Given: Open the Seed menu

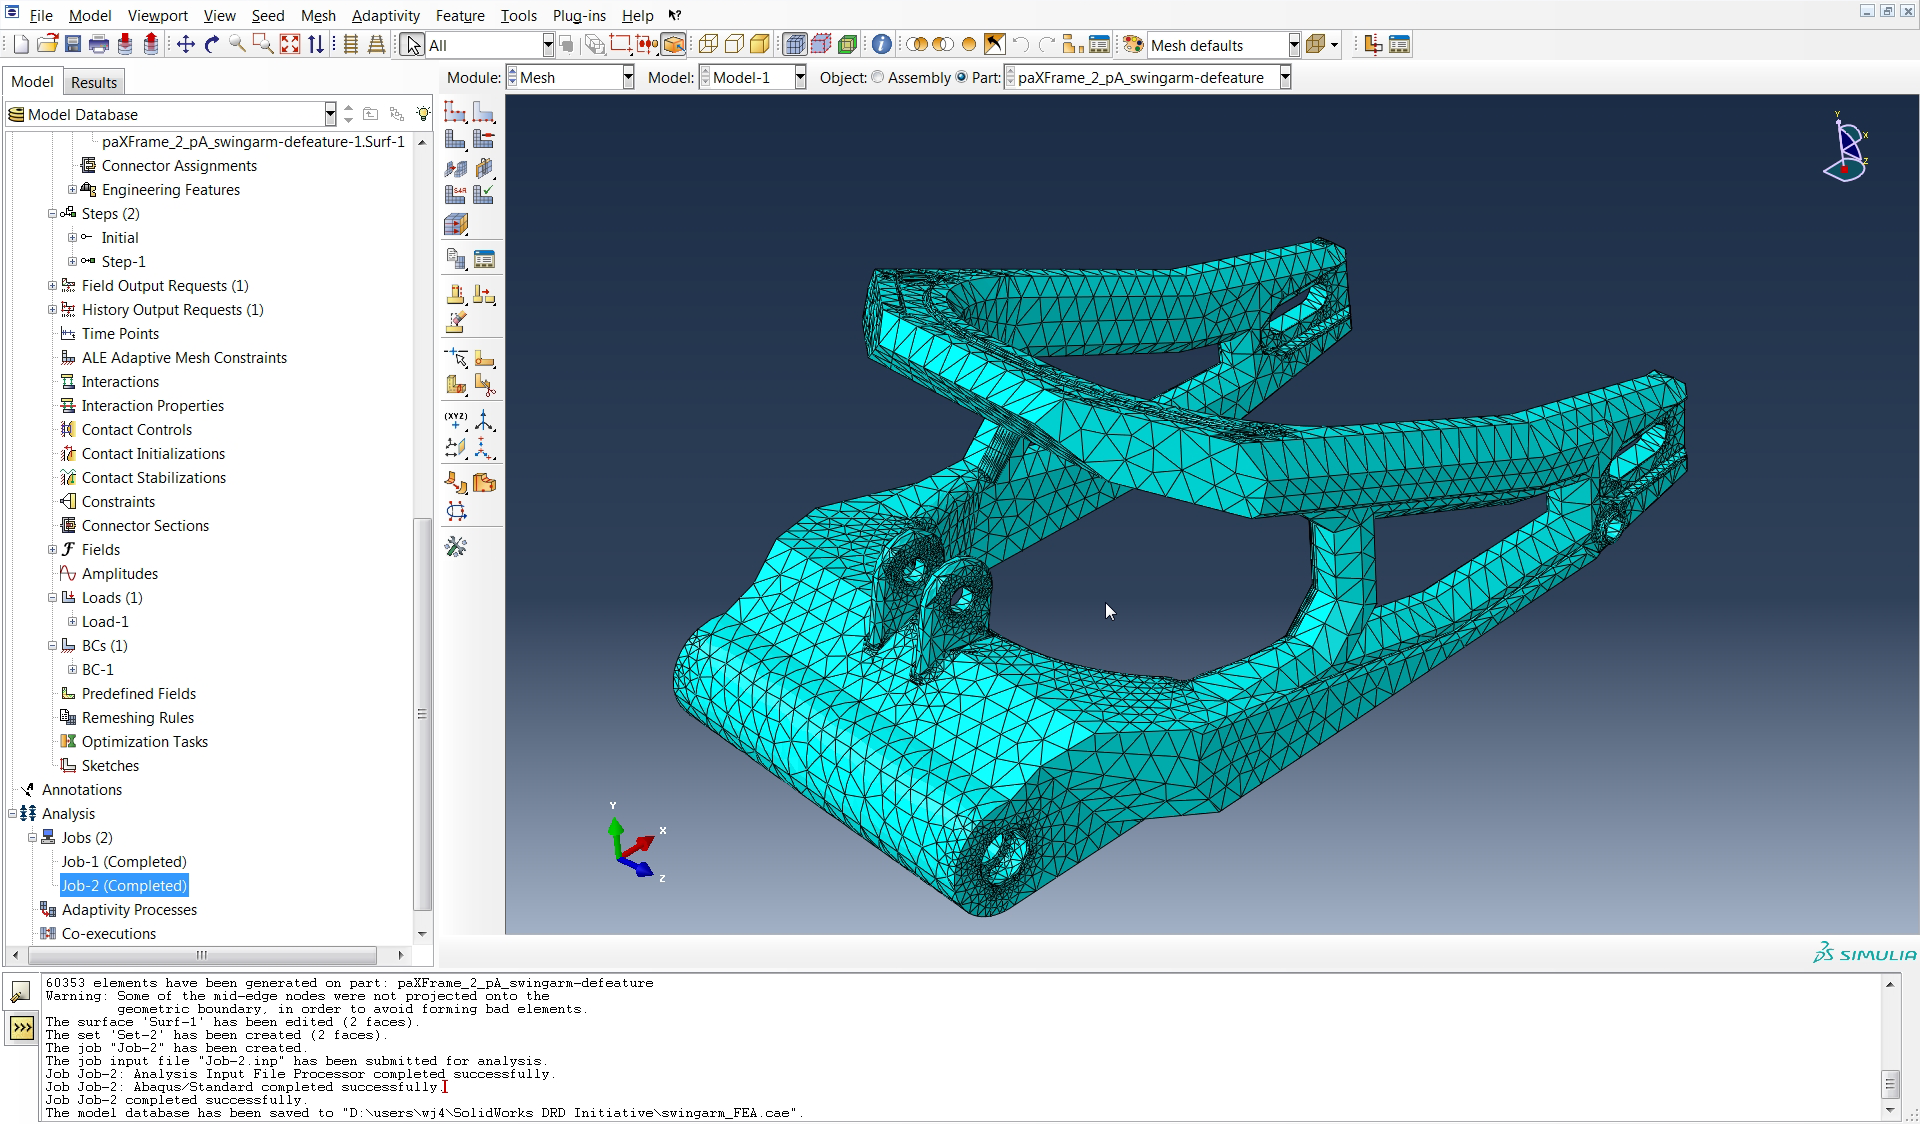Looking at the screenshot, I should tap(268, 15).
